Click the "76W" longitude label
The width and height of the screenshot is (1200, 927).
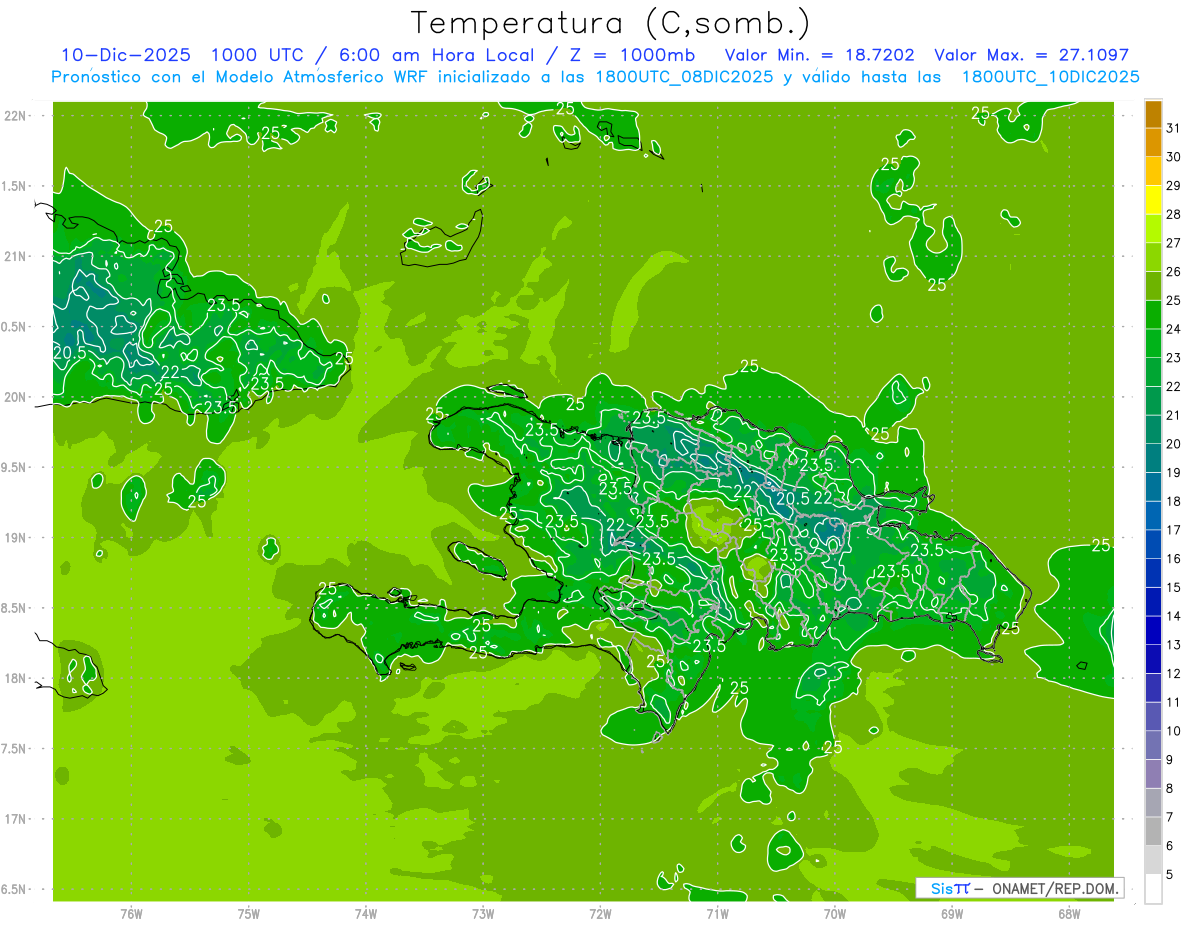pyautogui.click(x=131, y=913)
